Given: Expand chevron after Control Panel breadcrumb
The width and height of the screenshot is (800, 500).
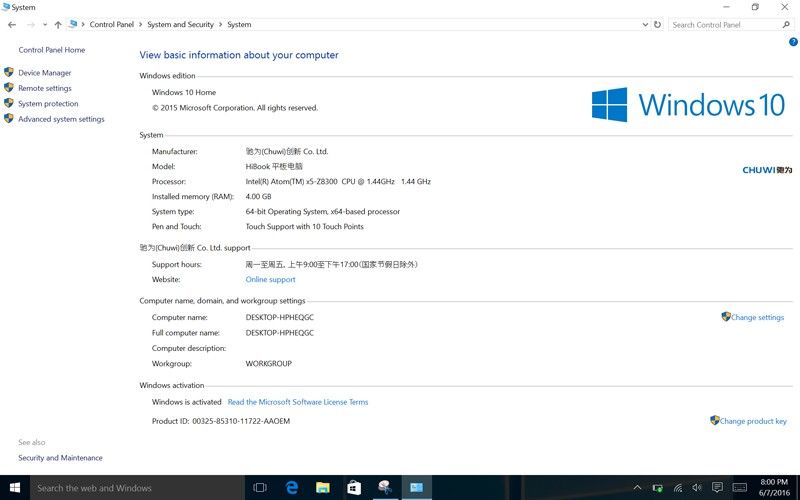Looking at the screenshot, I should click(141, 24).
